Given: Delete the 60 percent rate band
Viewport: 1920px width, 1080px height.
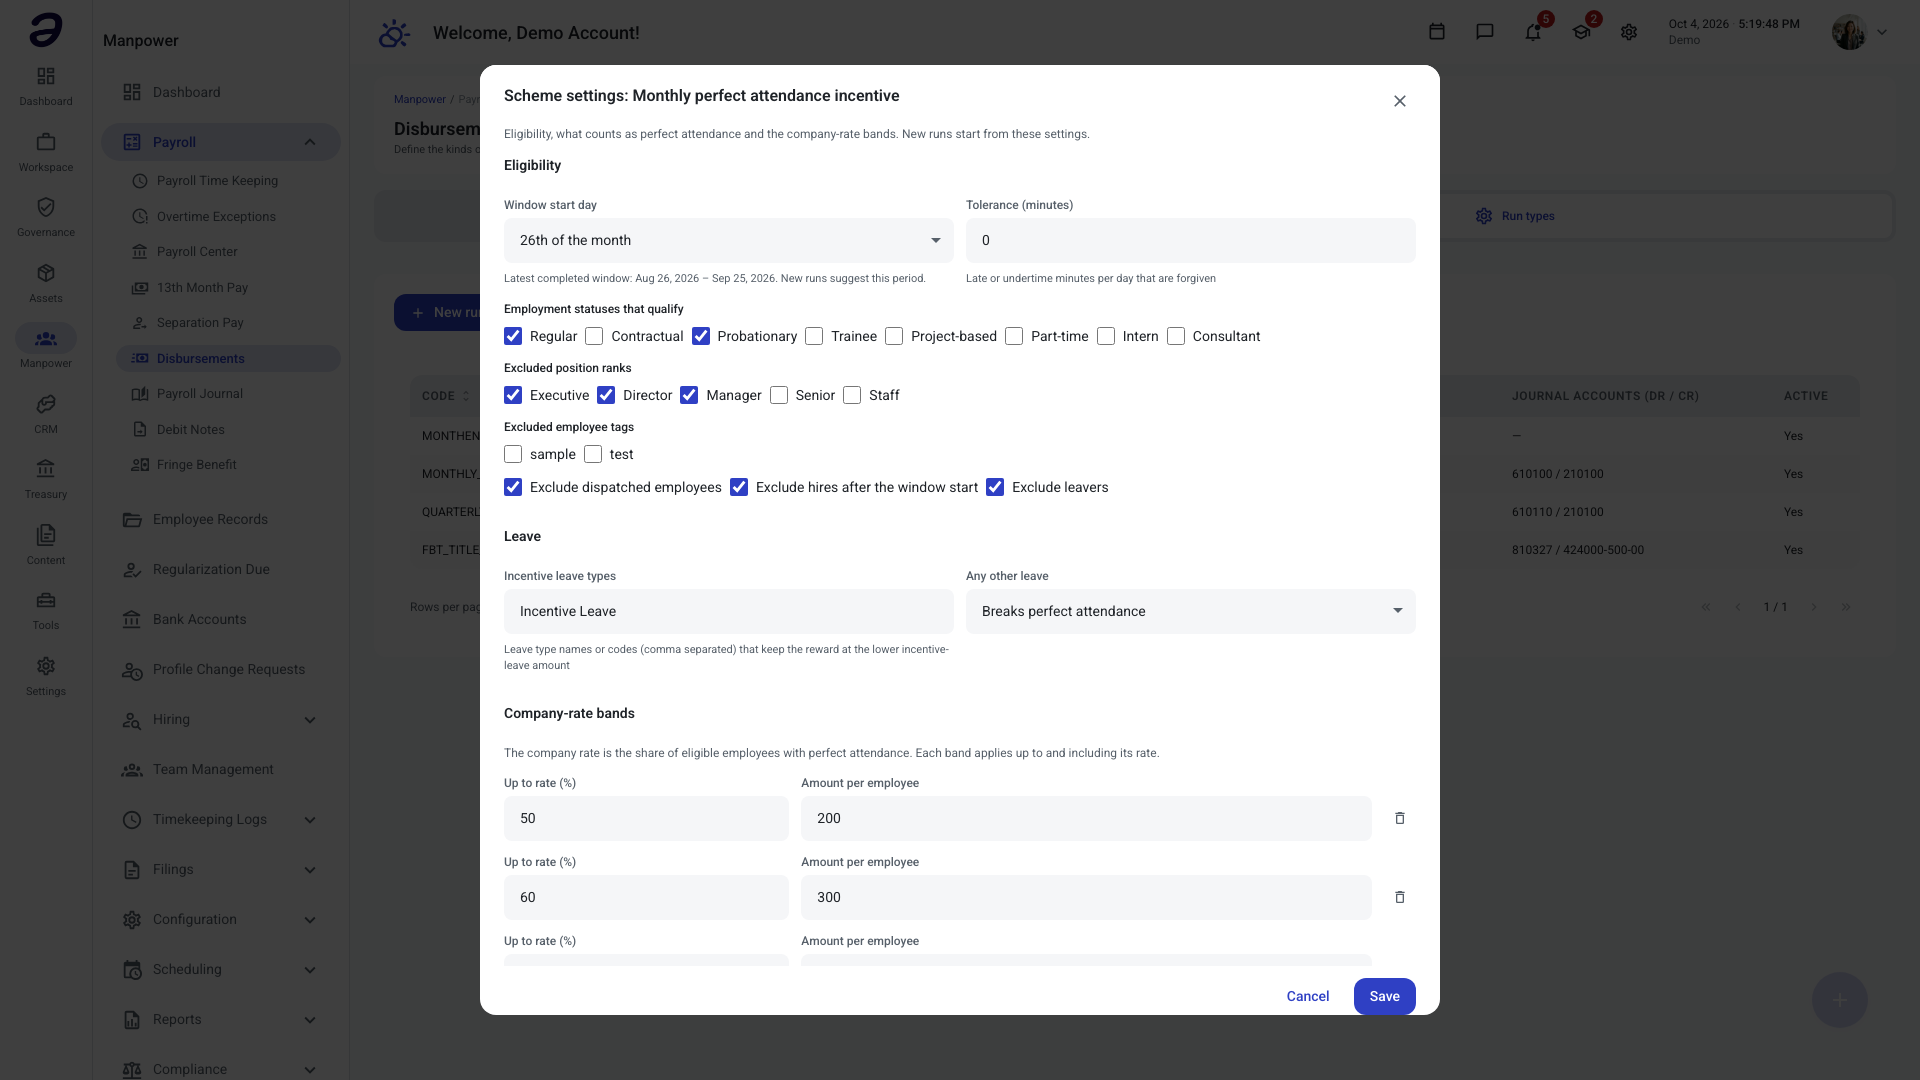Looking at the screenshot, I should pyautogui.click(x=1400, y=897).
